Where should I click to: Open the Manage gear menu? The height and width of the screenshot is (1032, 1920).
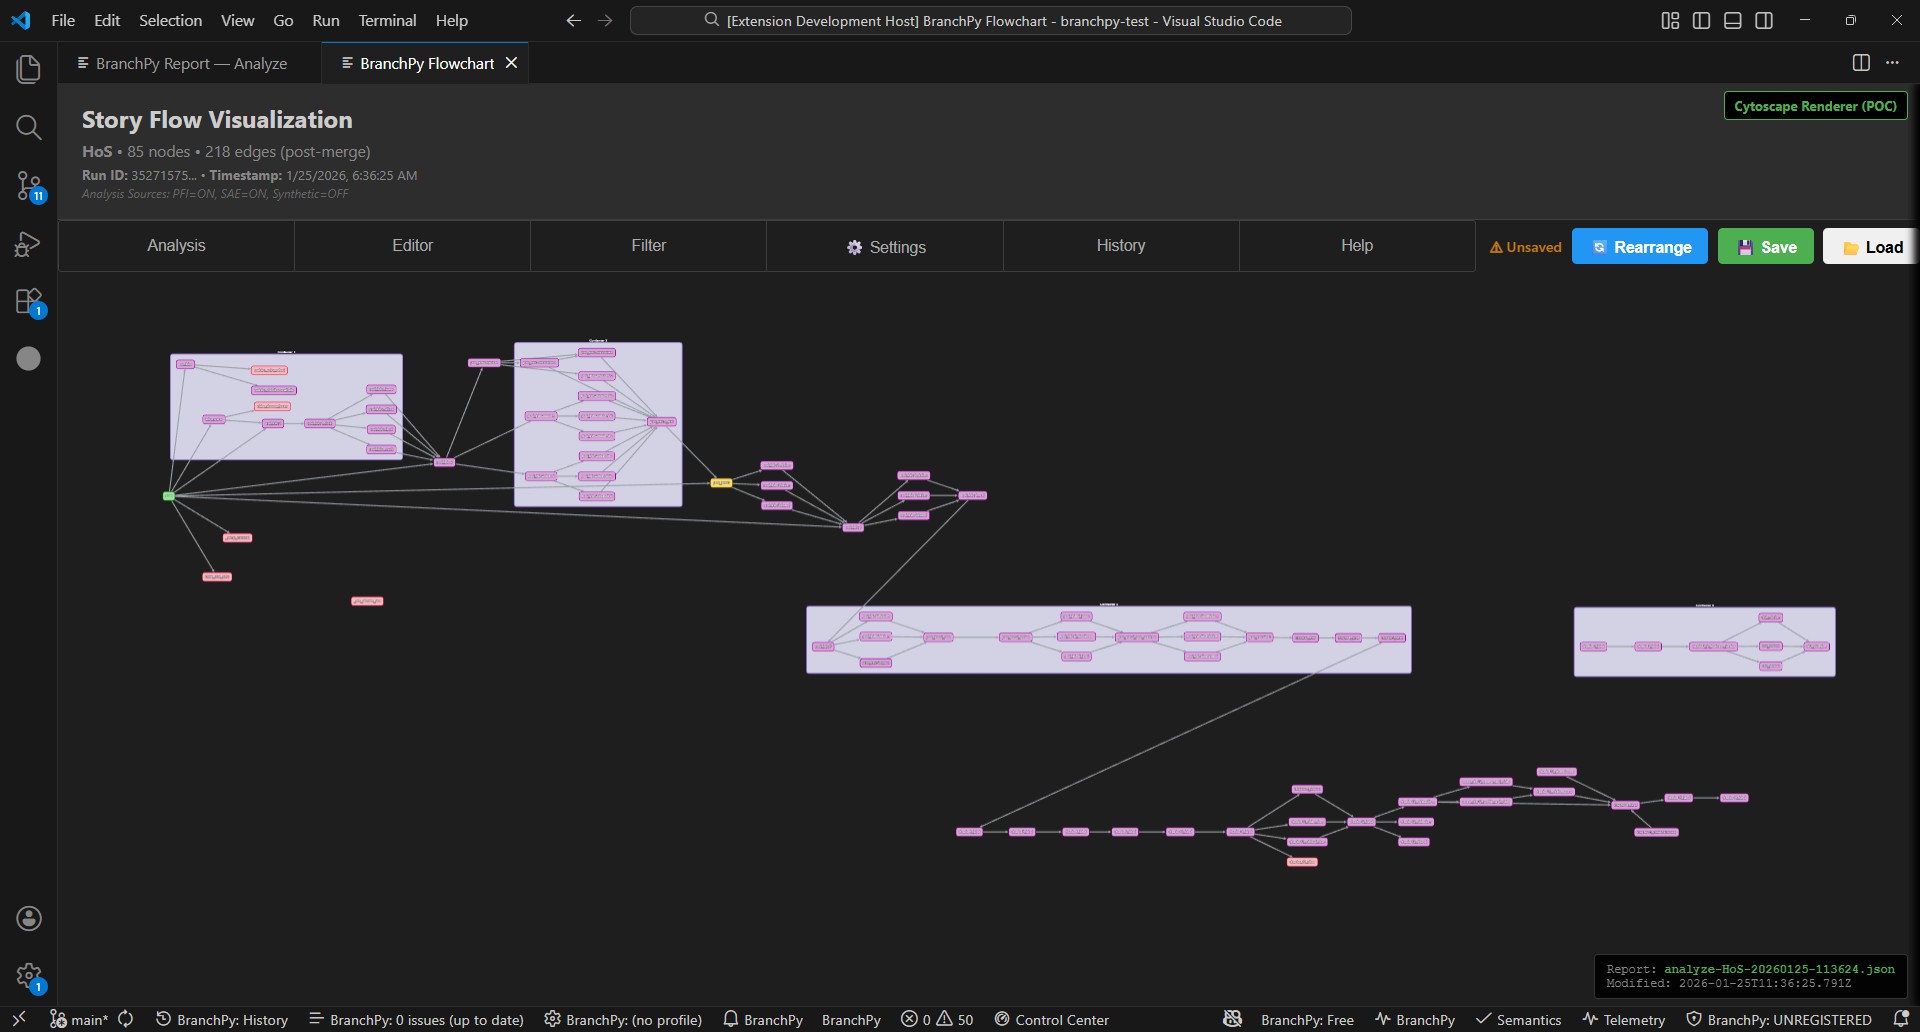point(28,975)
